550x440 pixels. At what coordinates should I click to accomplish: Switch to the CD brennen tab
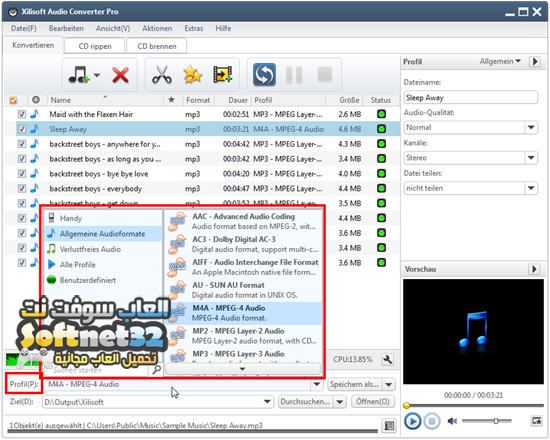157,46
